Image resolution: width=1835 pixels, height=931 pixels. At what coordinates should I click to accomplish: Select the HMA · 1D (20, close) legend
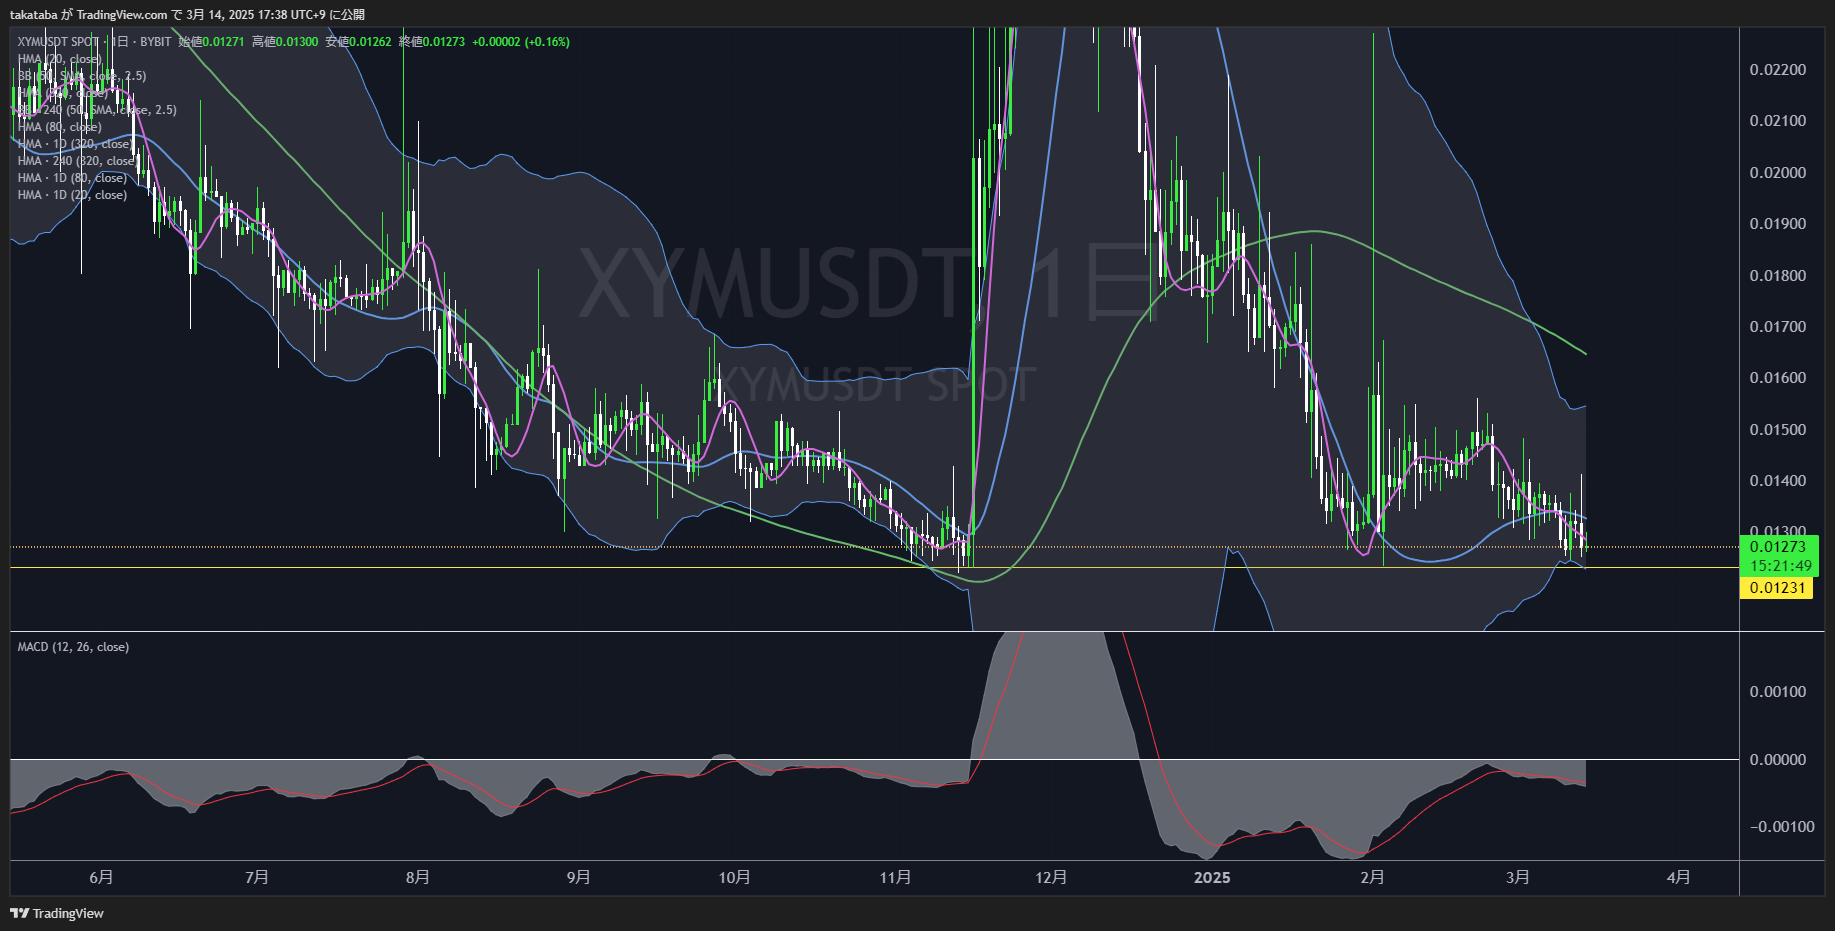coord(72,195)
